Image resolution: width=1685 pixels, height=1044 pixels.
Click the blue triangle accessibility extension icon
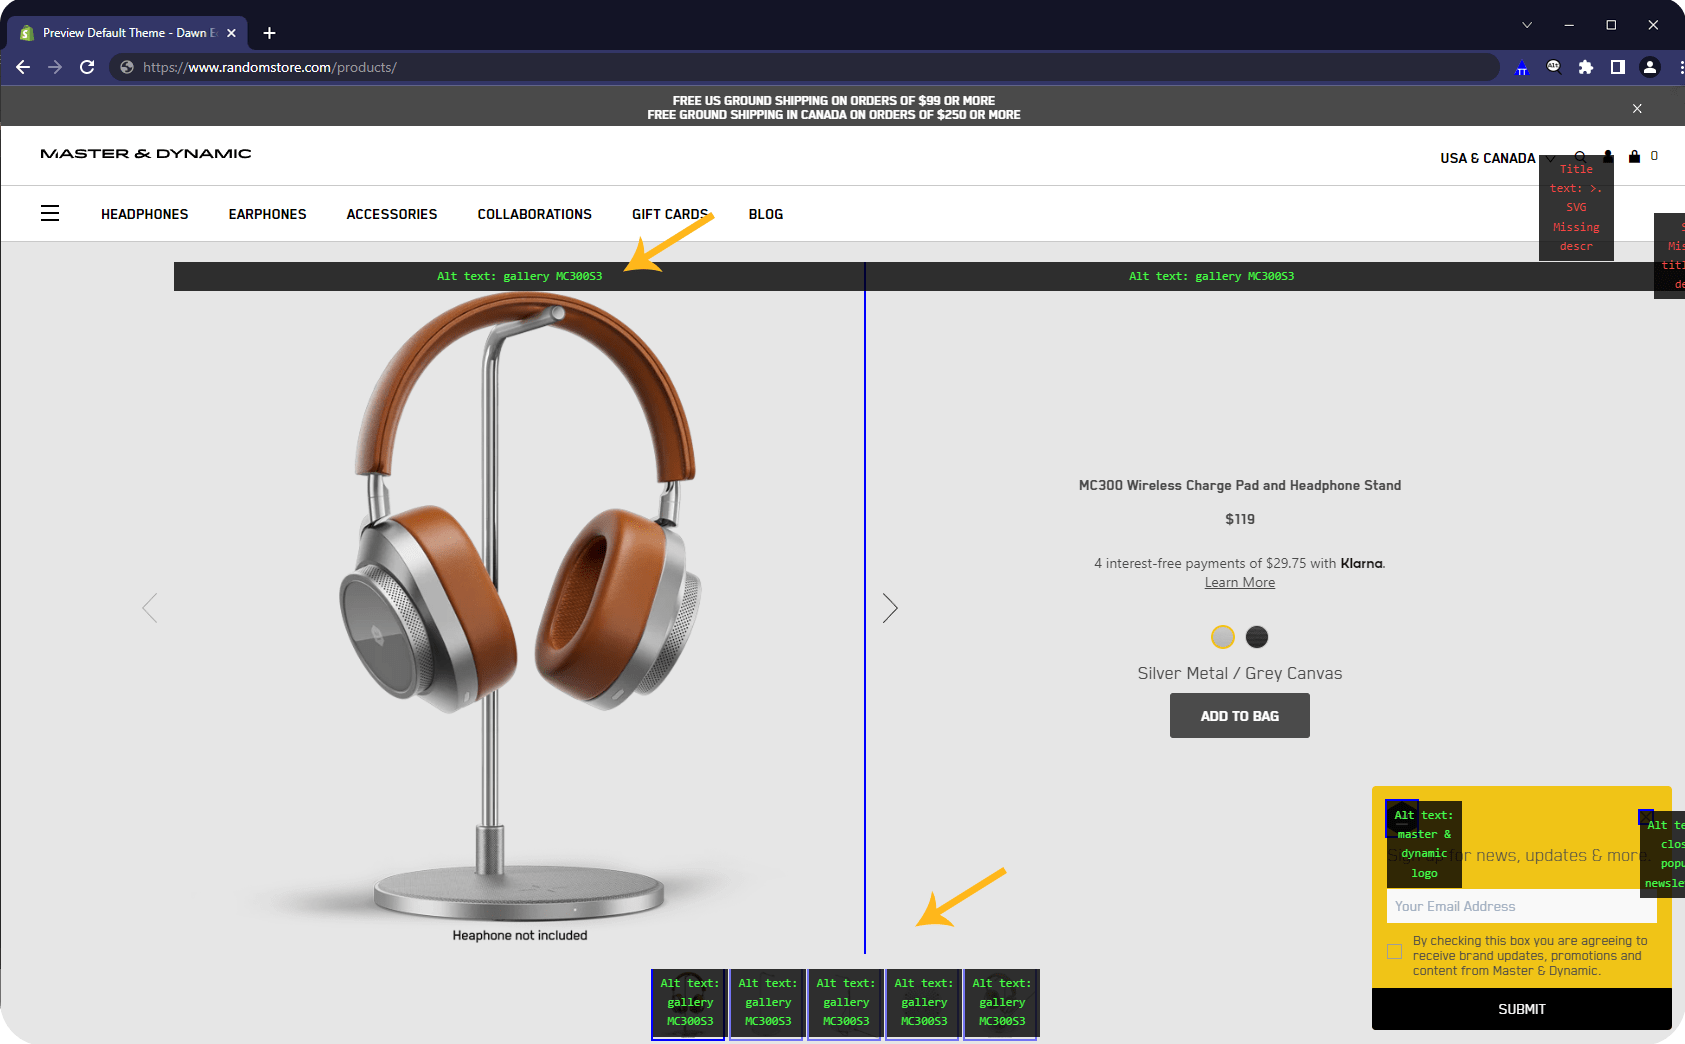coord(1522,67)
